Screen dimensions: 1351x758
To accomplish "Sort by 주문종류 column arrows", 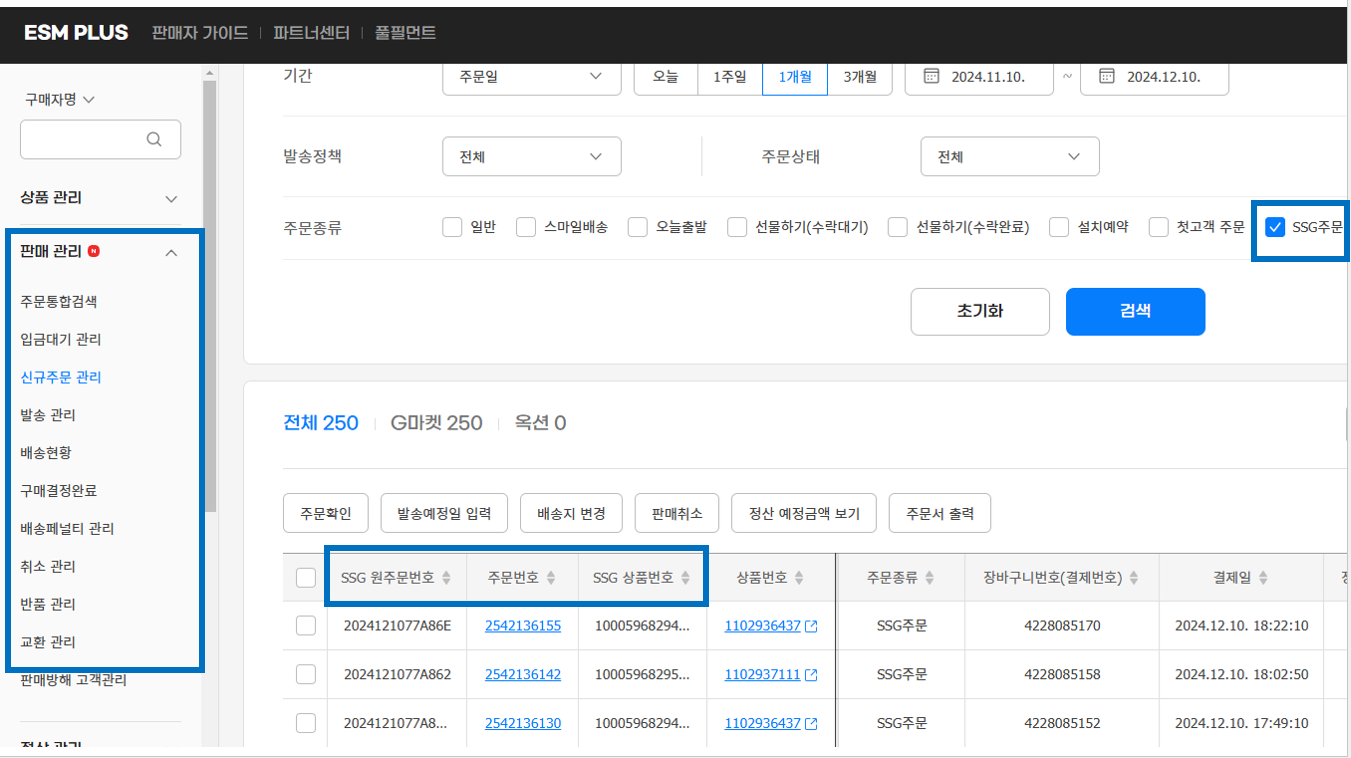I will click(x=929, y=578).
